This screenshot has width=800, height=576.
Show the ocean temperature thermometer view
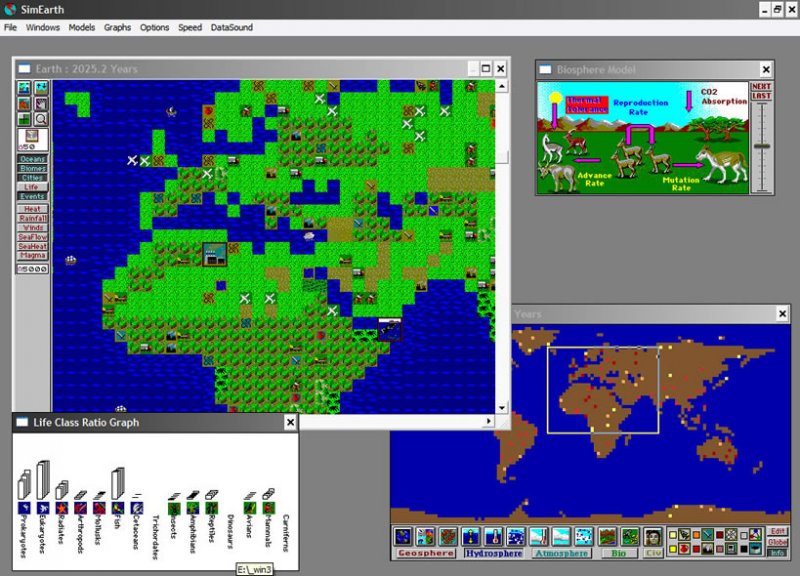[493, 537]
